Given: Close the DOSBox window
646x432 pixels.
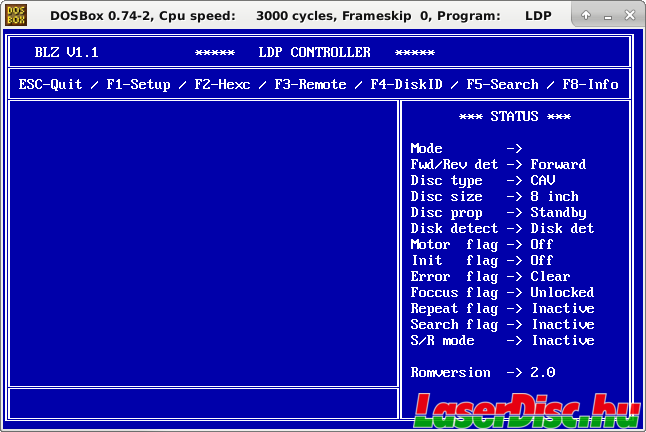Looking at the screenshot, I should pyautogui.click(x=630, y=16).
